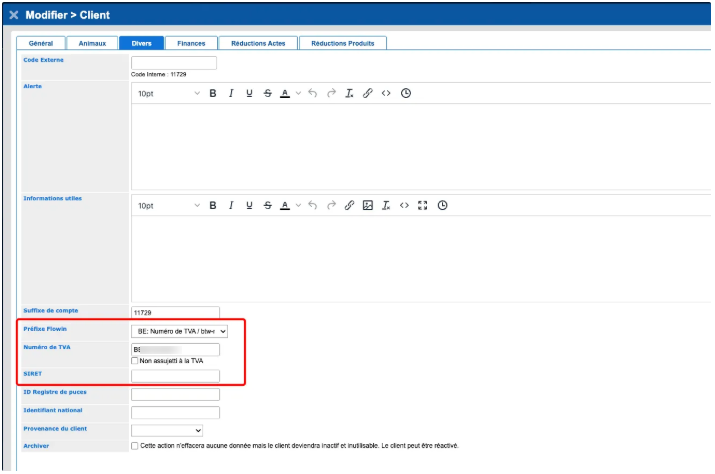Image resolution: width=715 pixels, height=474 pixels.
Task: Open the Préfixe Flowin dropdown
Action: [x=180, y=331]
